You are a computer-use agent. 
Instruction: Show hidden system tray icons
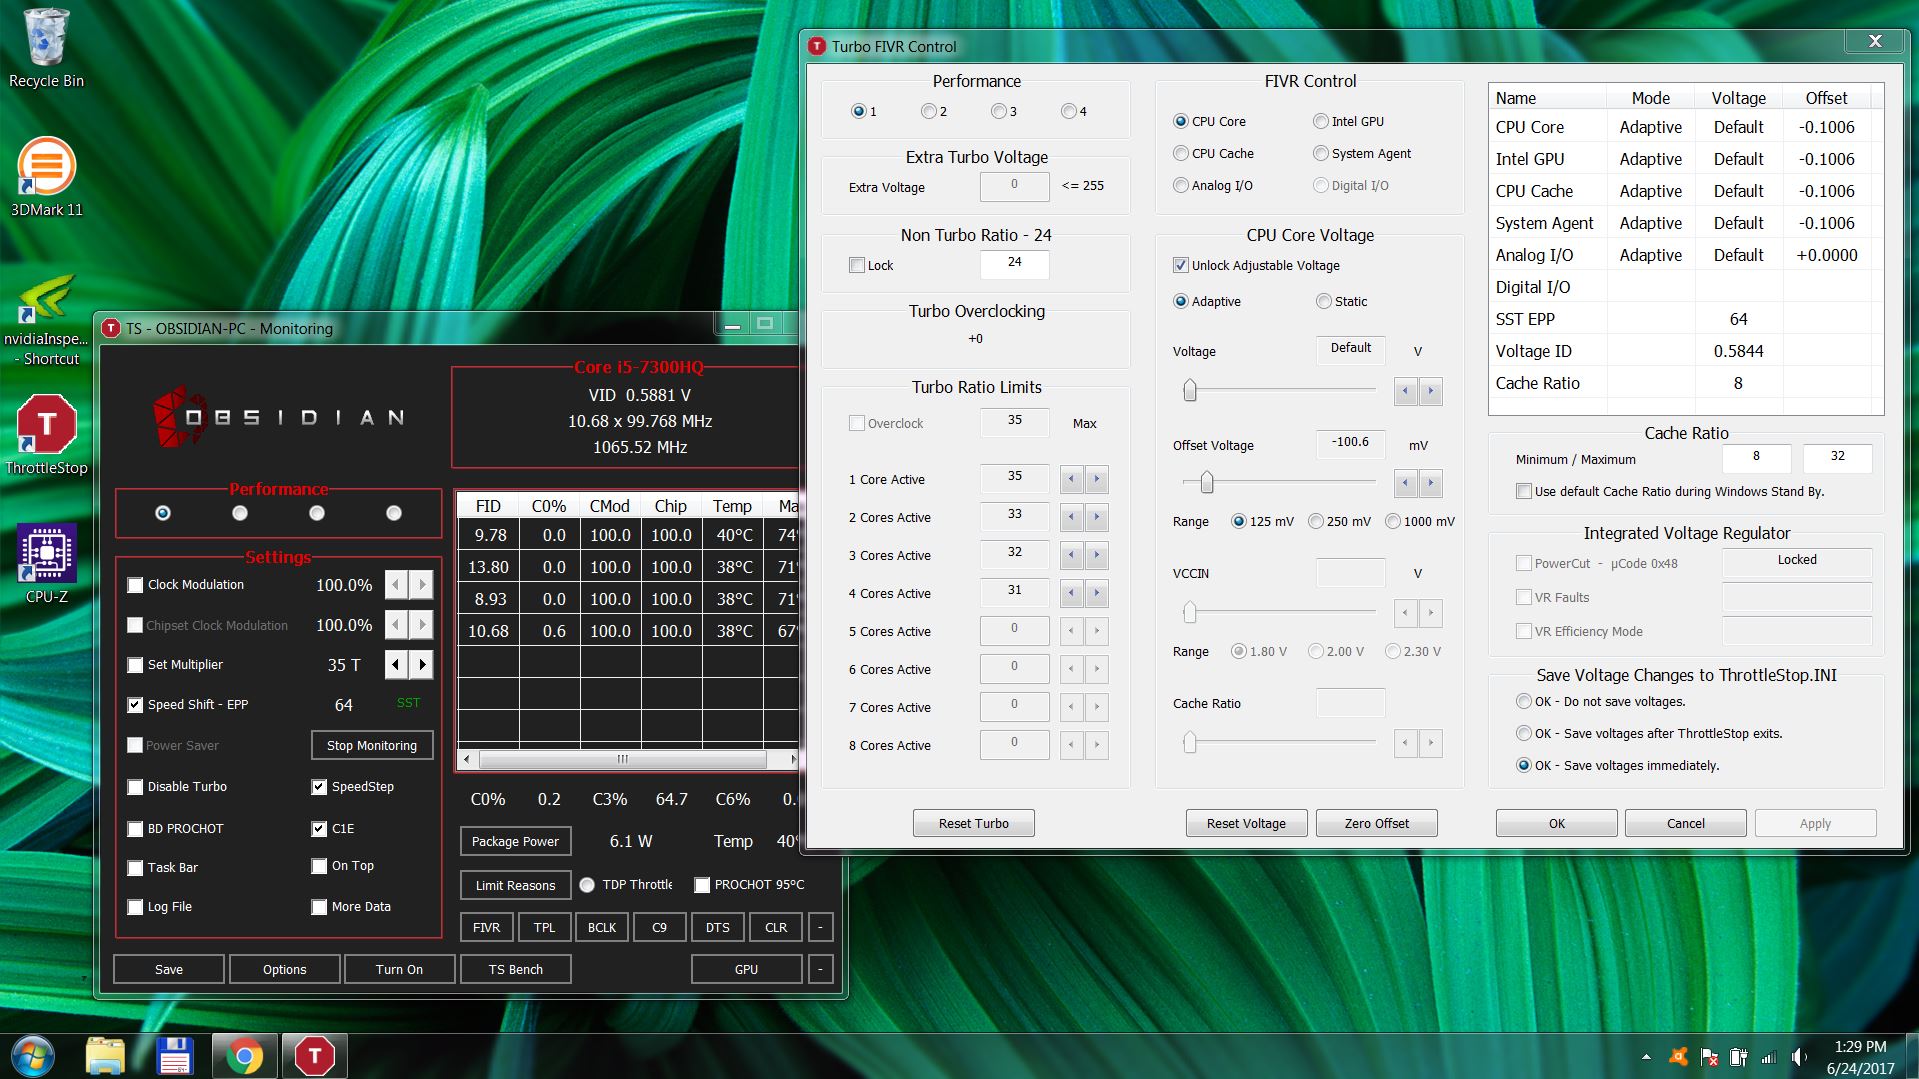pos(1646,1056)
